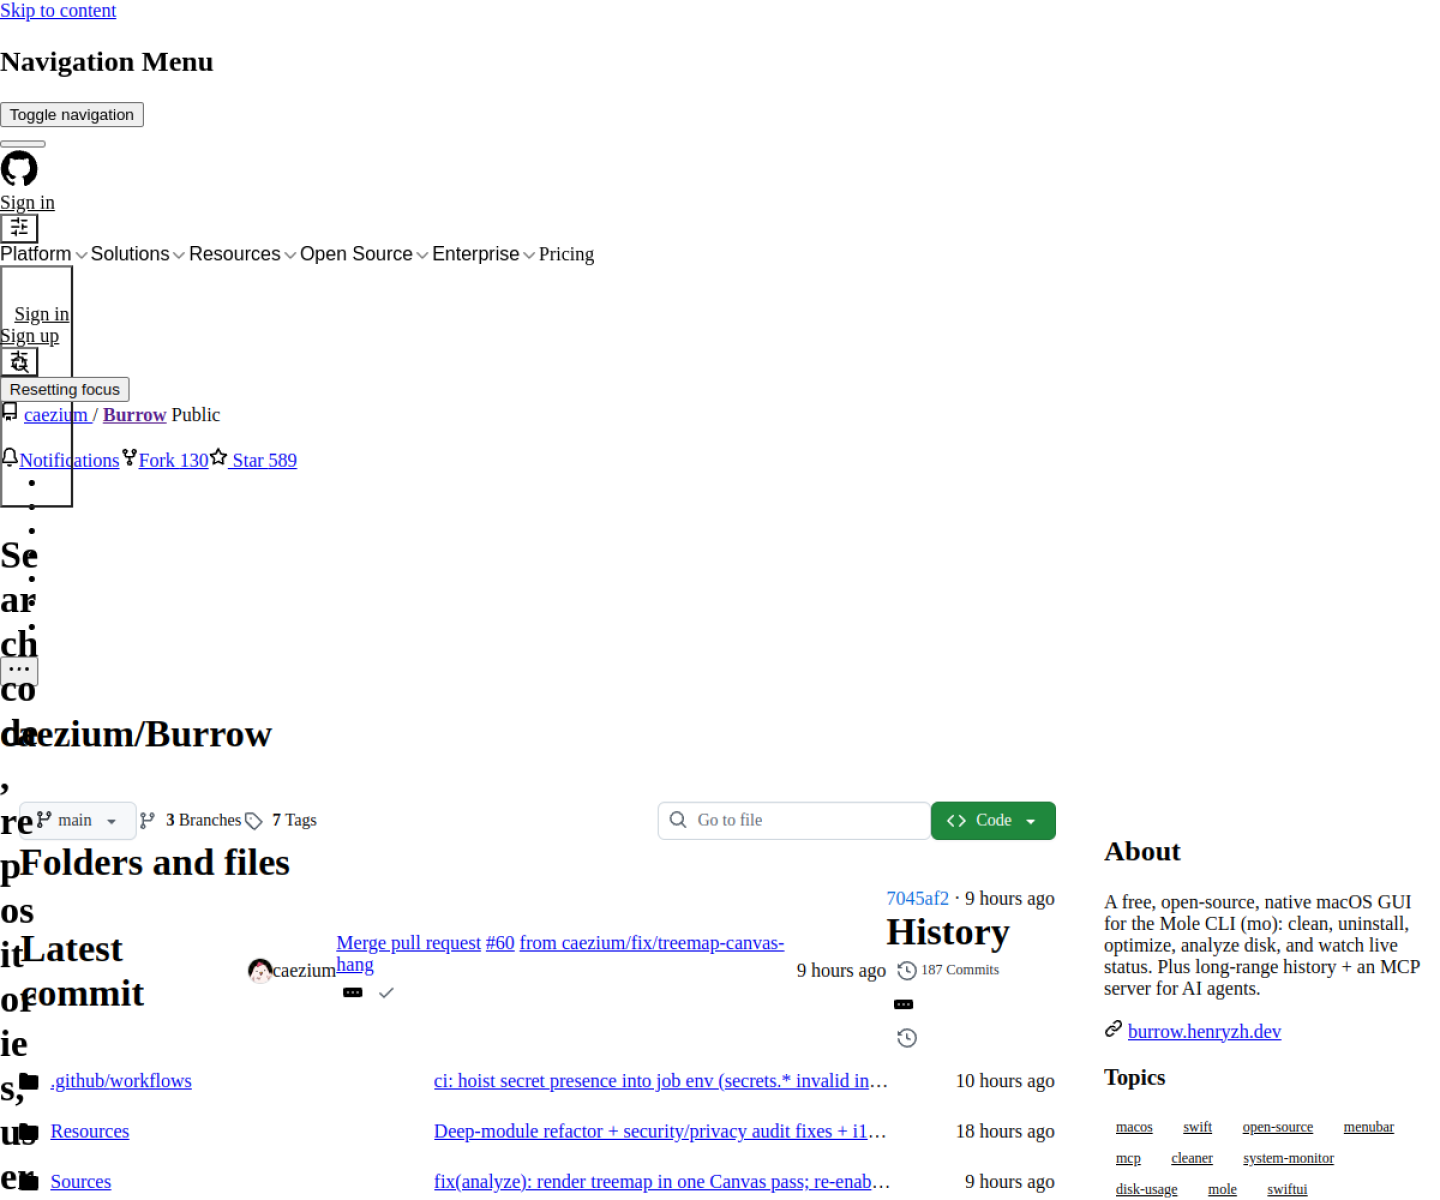Select the disk-usage topic tag
This screenshot has width=1440, height=1200.
(1146, 1190)
